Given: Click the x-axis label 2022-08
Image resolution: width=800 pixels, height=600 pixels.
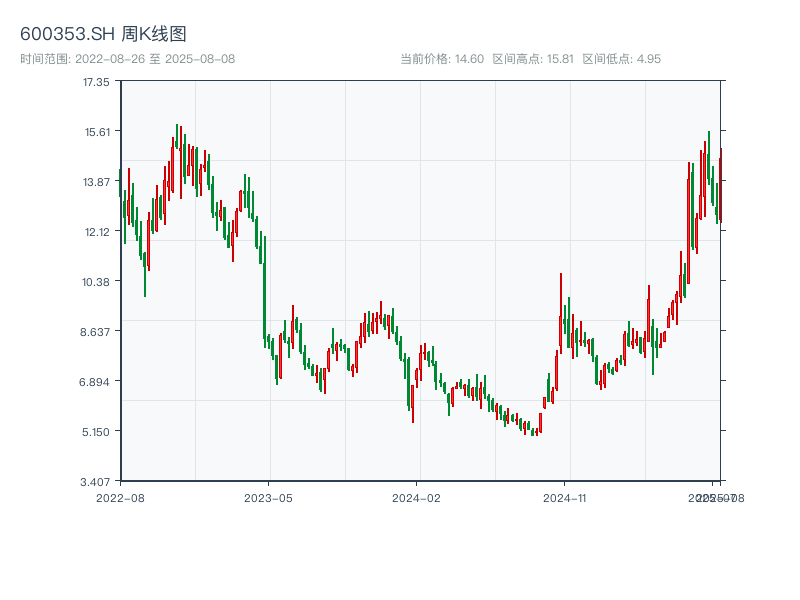Looking at the screenshot, I should click(x=120, y=498).
